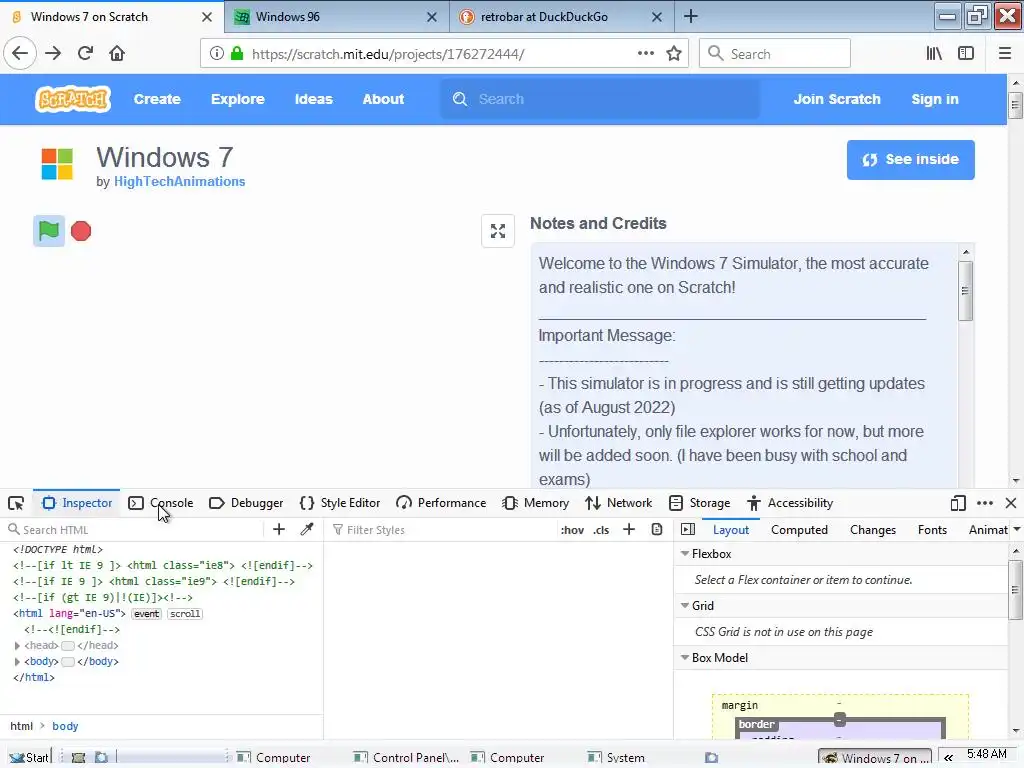Screen dimensions: 1024x768
Task: Go to the browser Home page
Action: pos(117,54)
